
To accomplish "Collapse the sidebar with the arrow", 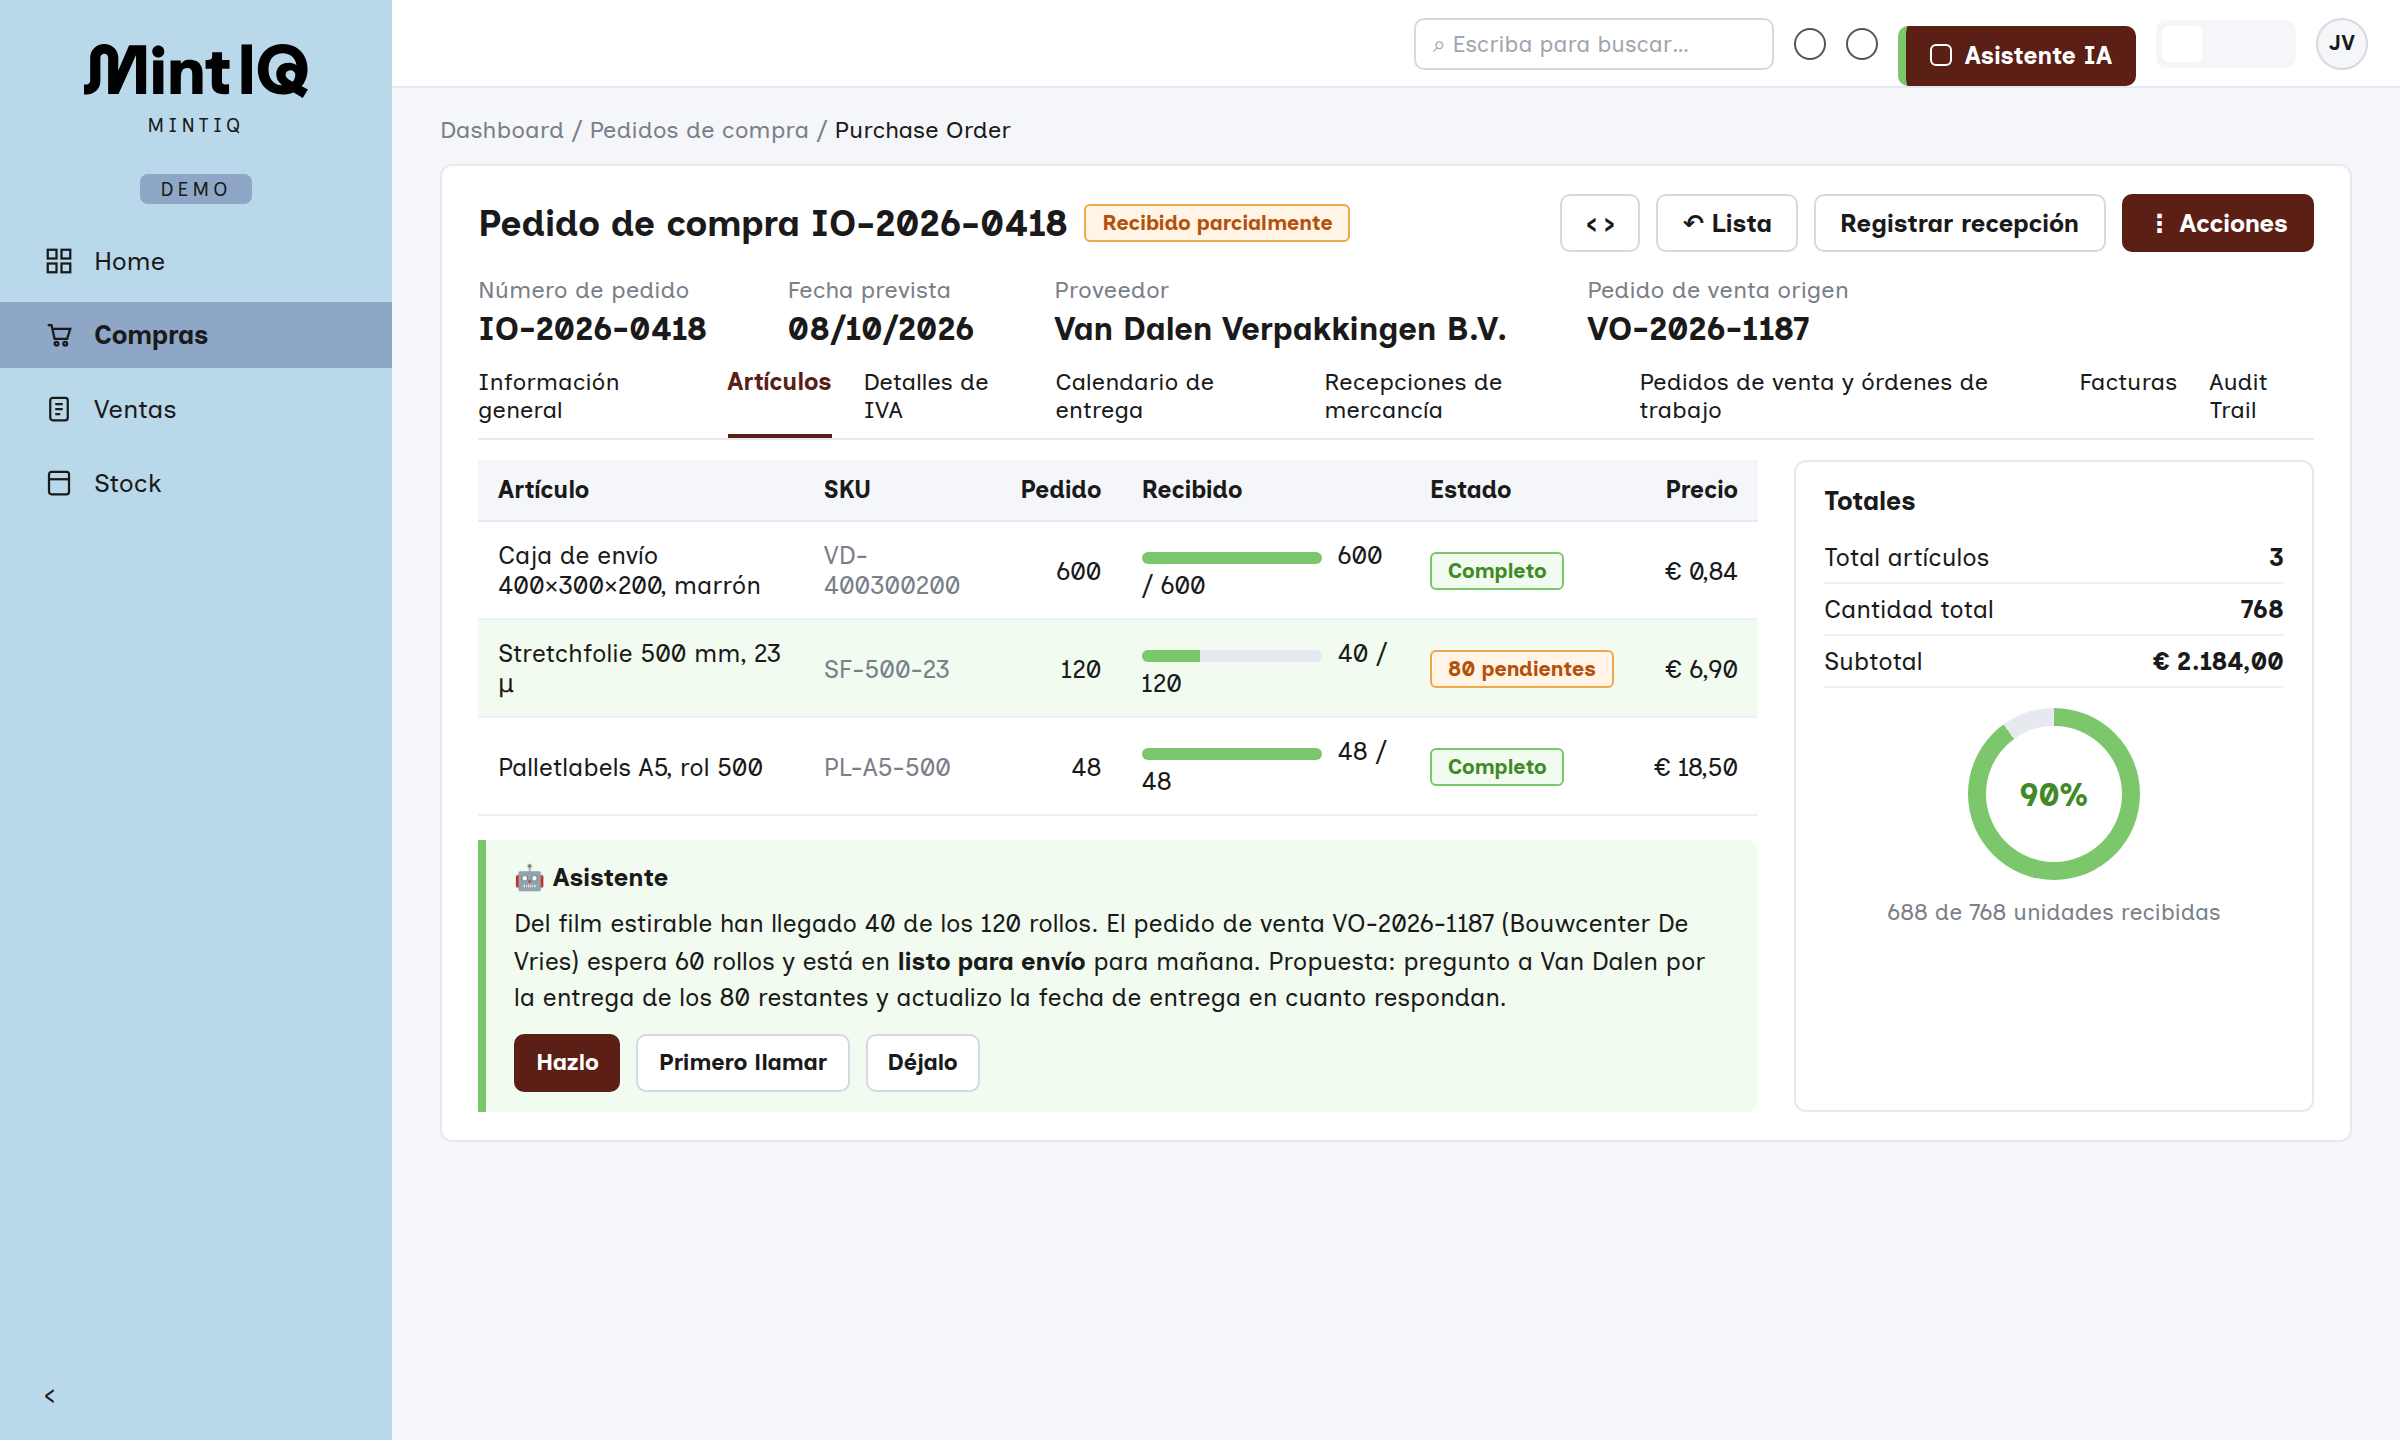I will [x=50, y=1396].
